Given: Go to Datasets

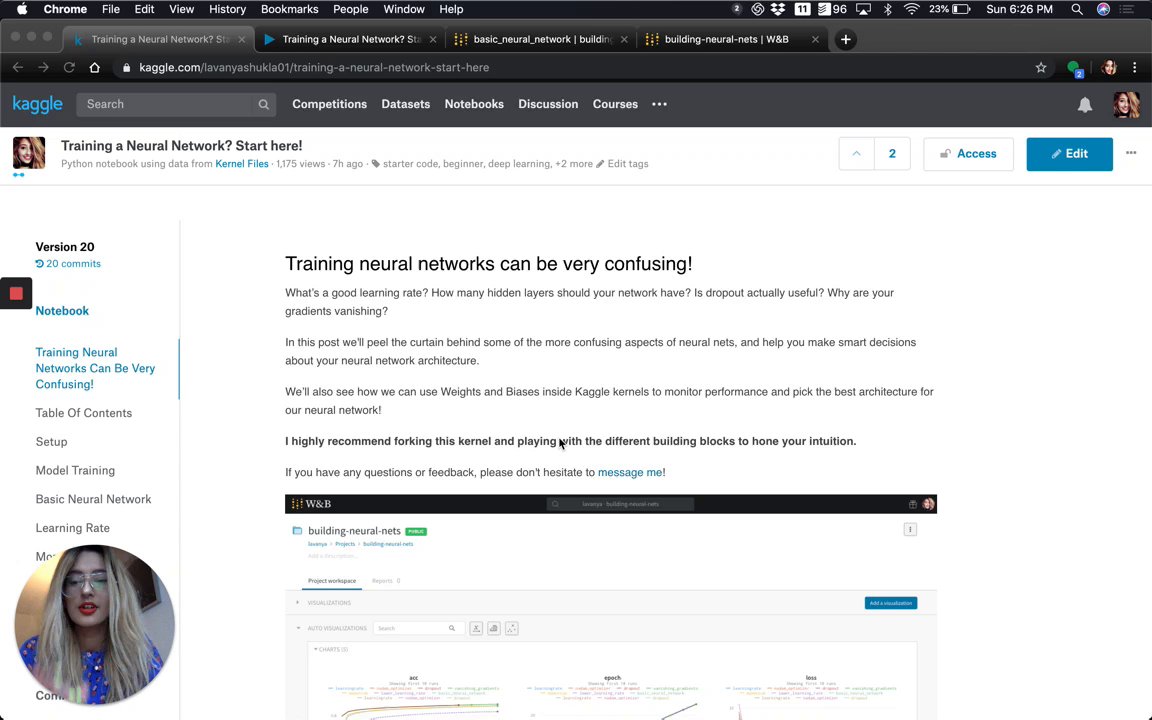Looking at the screenshot, I should (406, 104).
